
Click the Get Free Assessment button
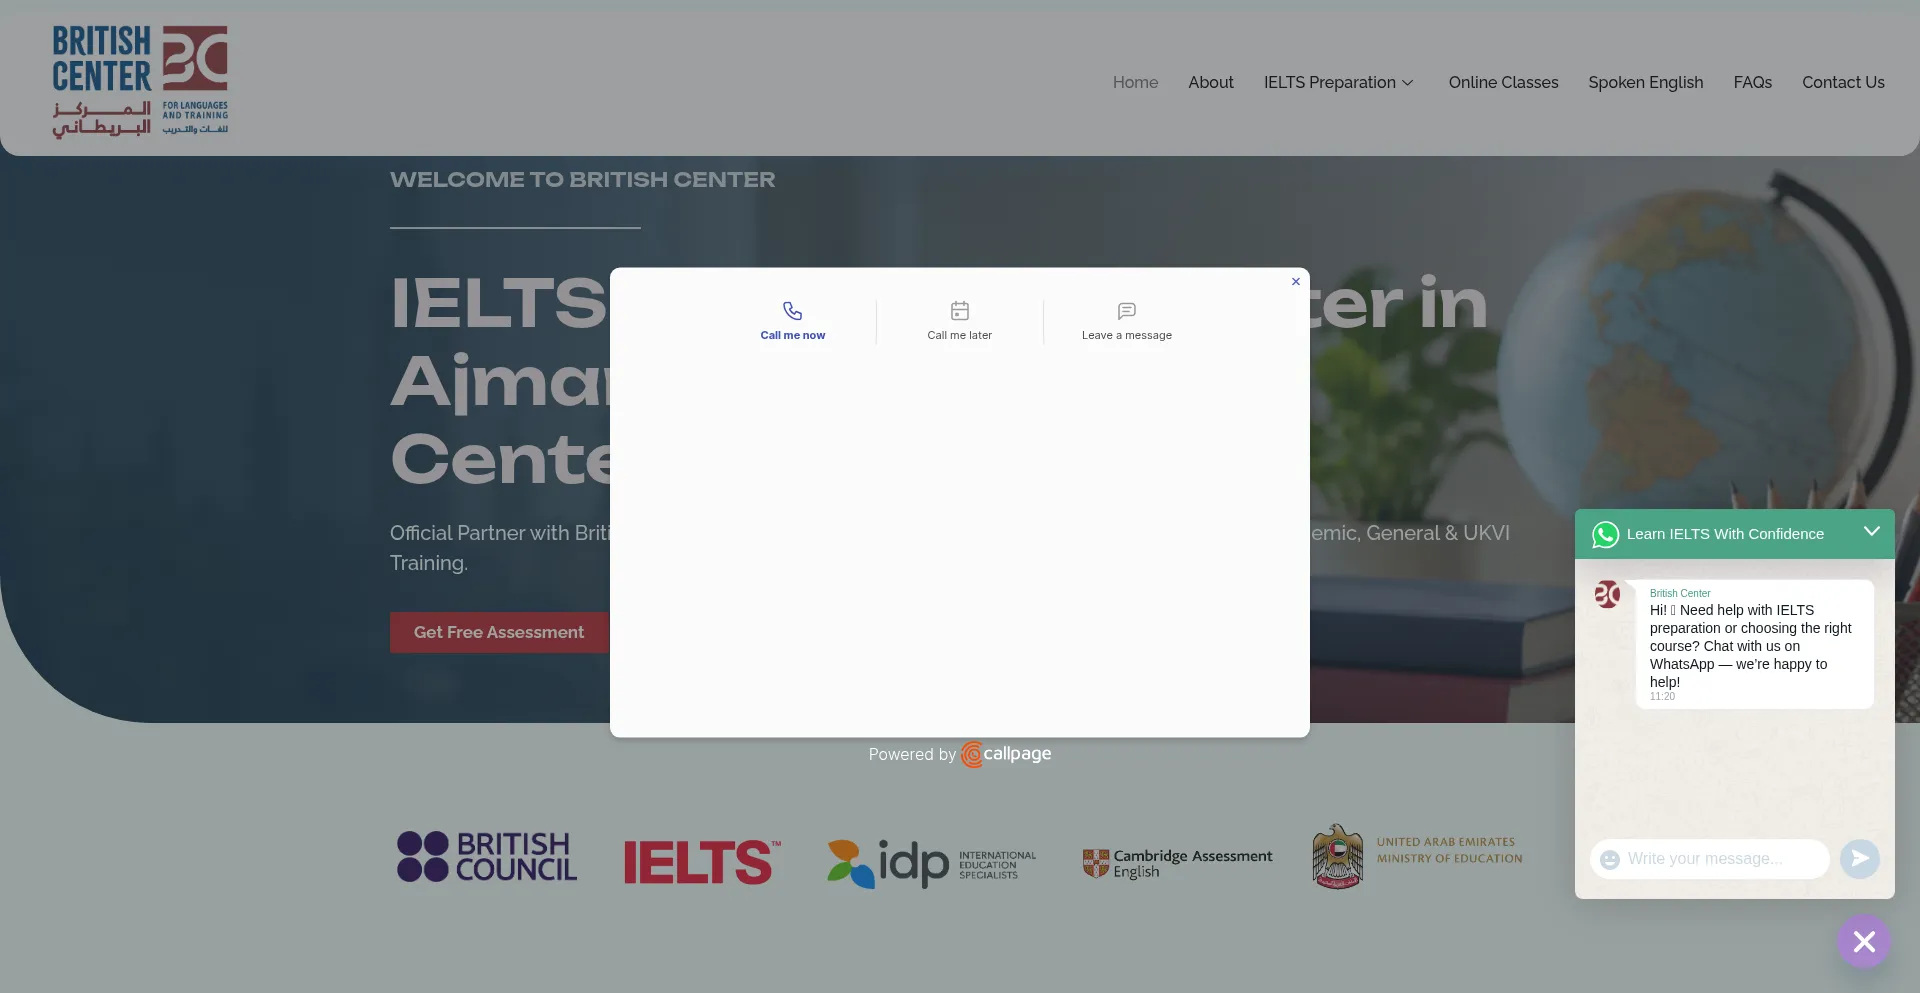click(499, 632)
